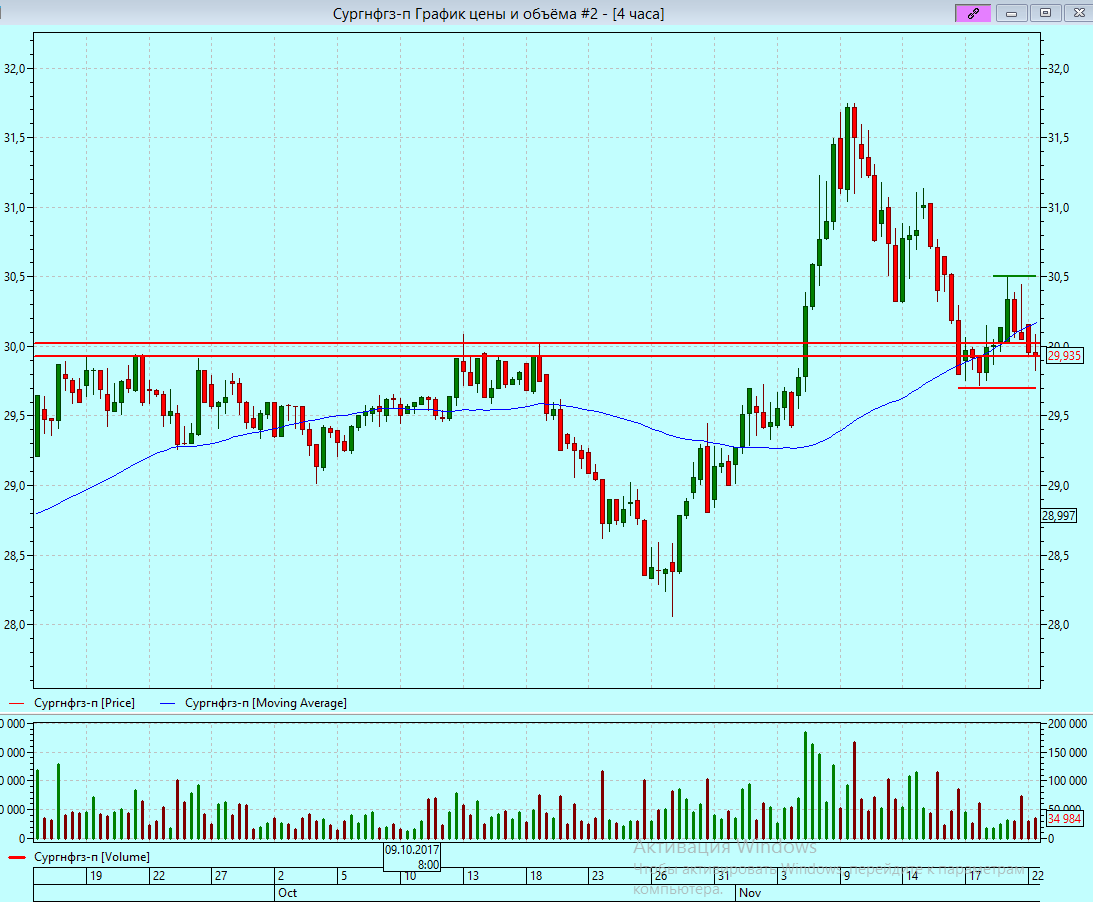Image resolution: width=1093 pixels, height=902 pixels.
Task: Click the boxed value label 28,997
Action: pos(1059,516)
